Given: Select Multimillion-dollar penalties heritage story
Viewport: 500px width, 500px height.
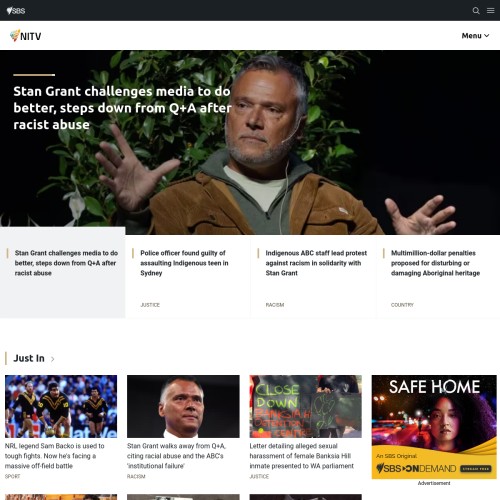Looking at the screenshot, I should click(x=438, y=277).
